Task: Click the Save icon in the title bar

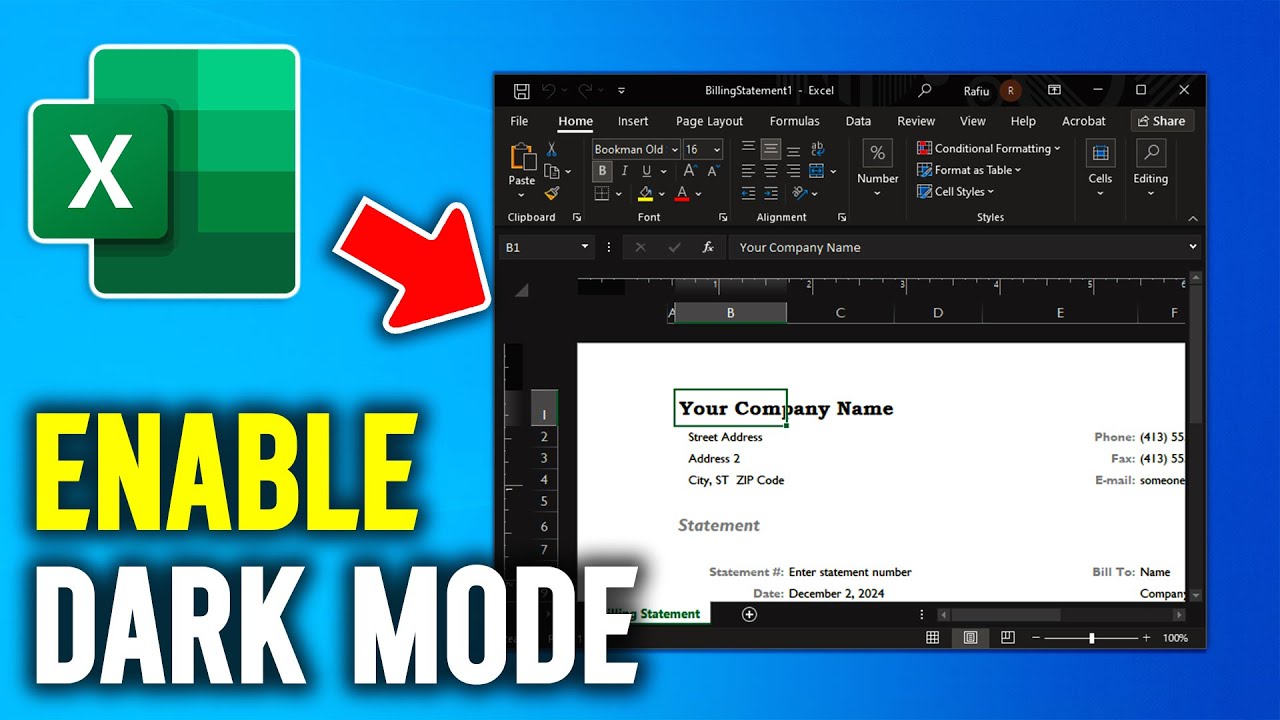Action: 521,91
